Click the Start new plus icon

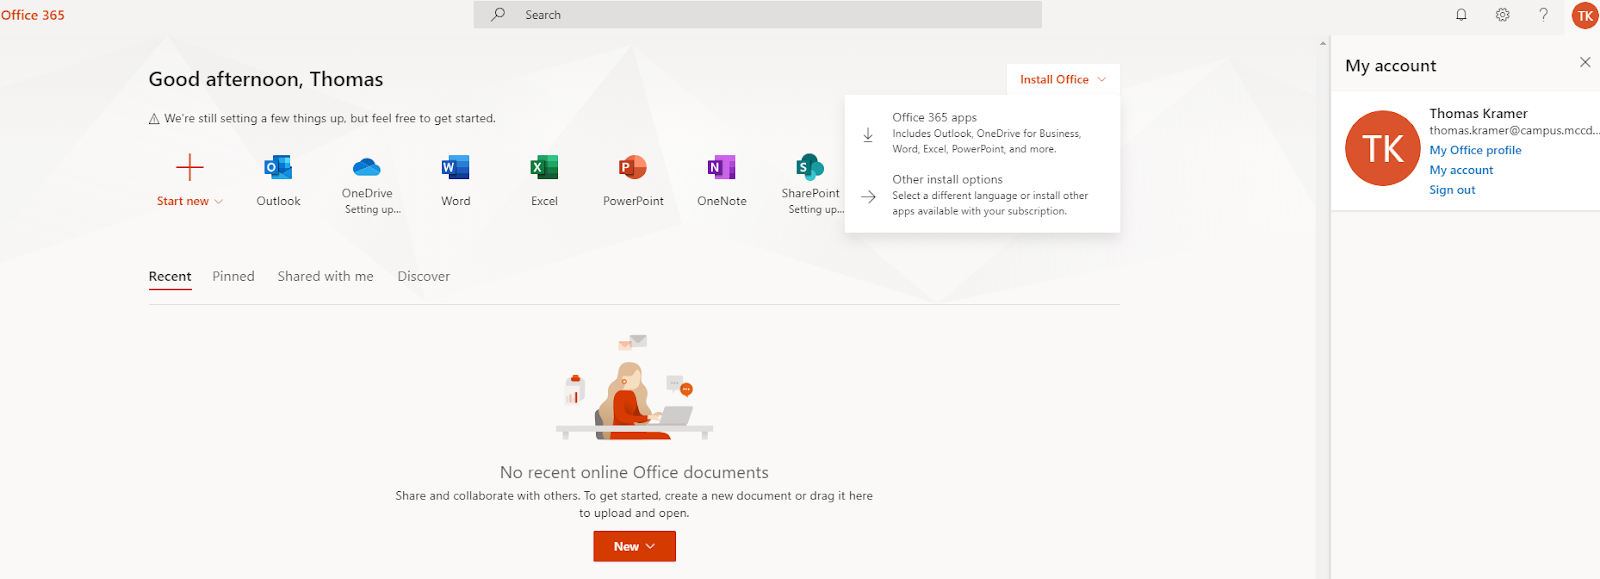pos(189,167)
